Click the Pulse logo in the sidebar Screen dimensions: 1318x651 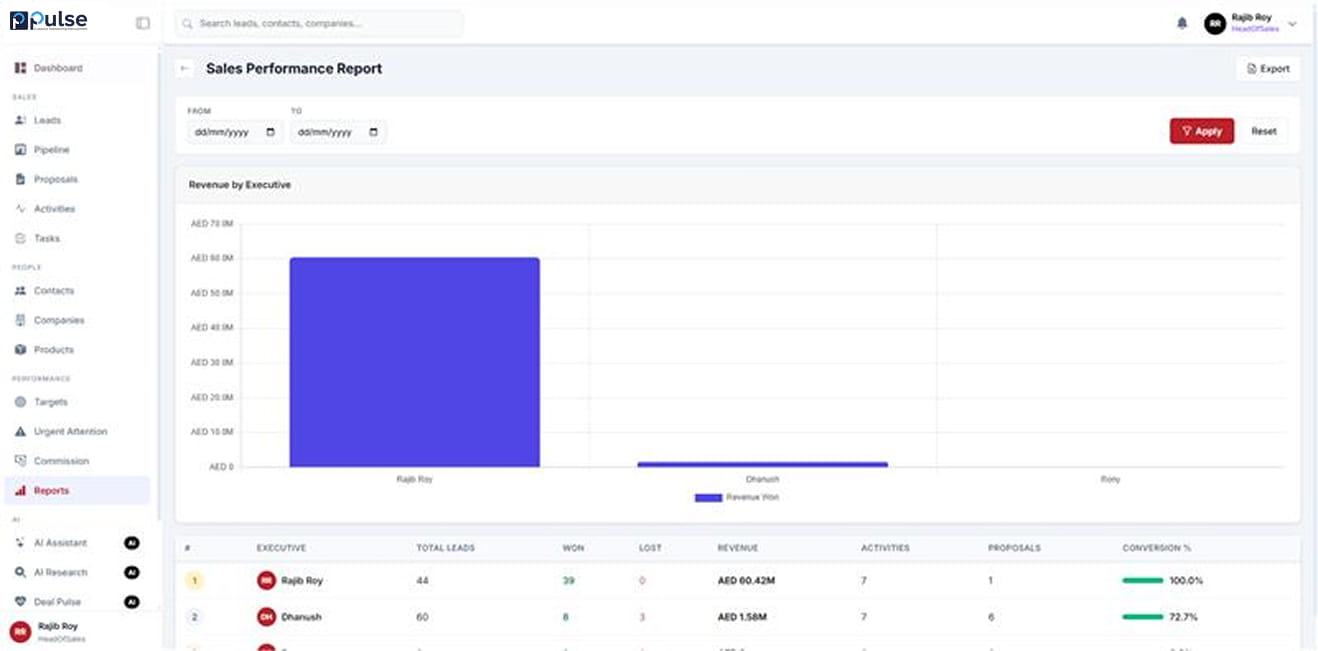(49, 21)
